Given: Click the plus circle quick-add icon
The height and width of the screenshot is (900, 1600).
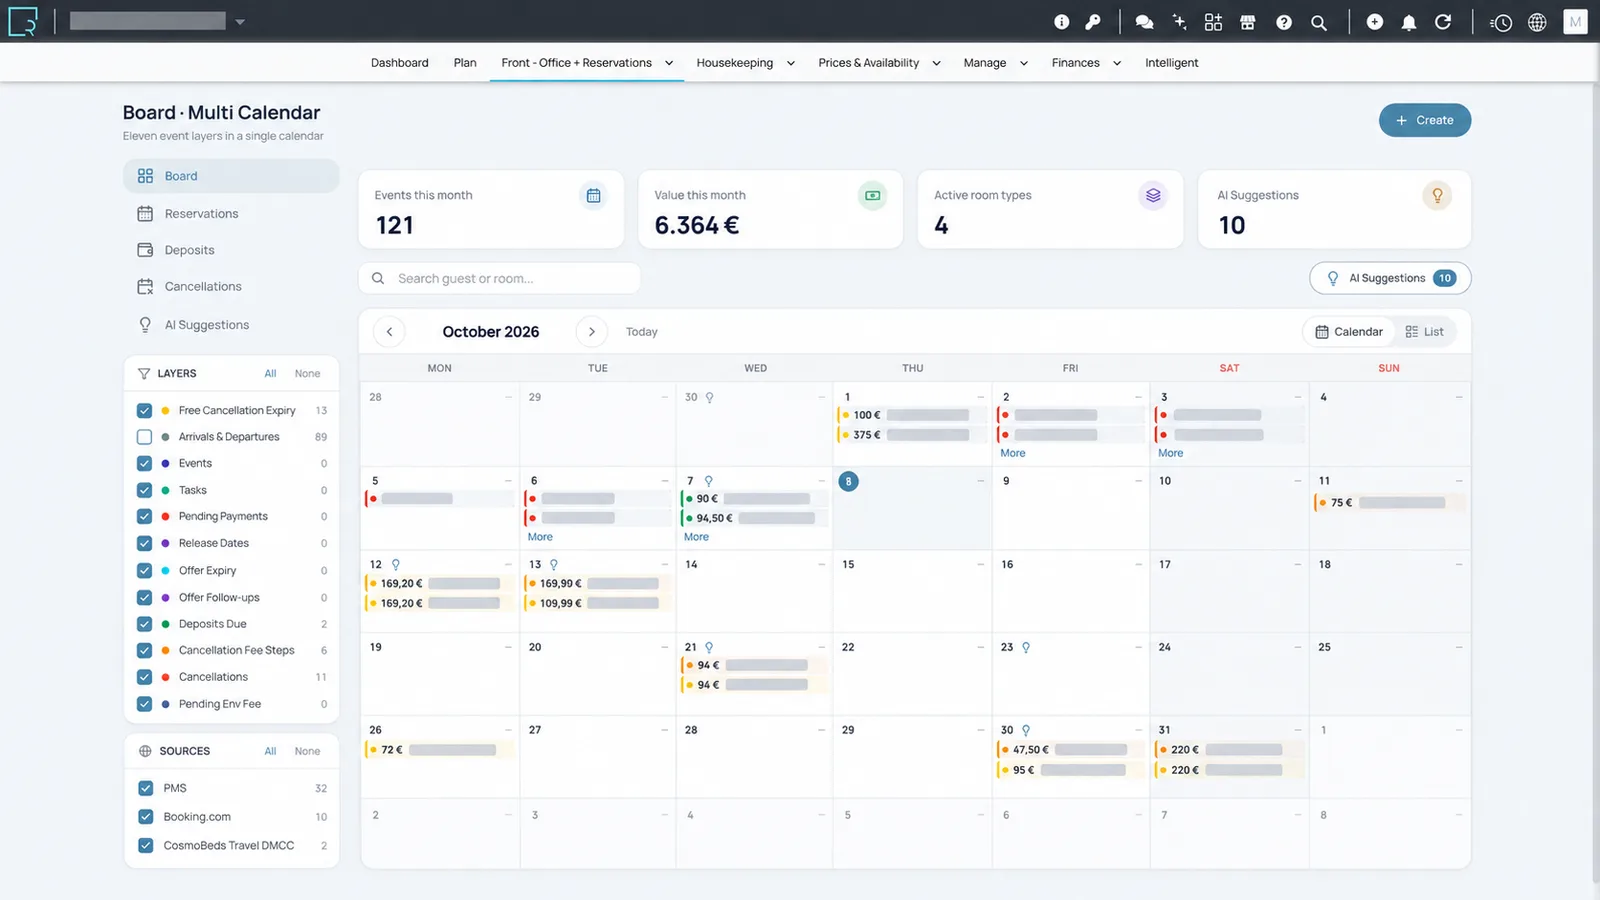Looking at the screenshot, I should coord(1375,22).
